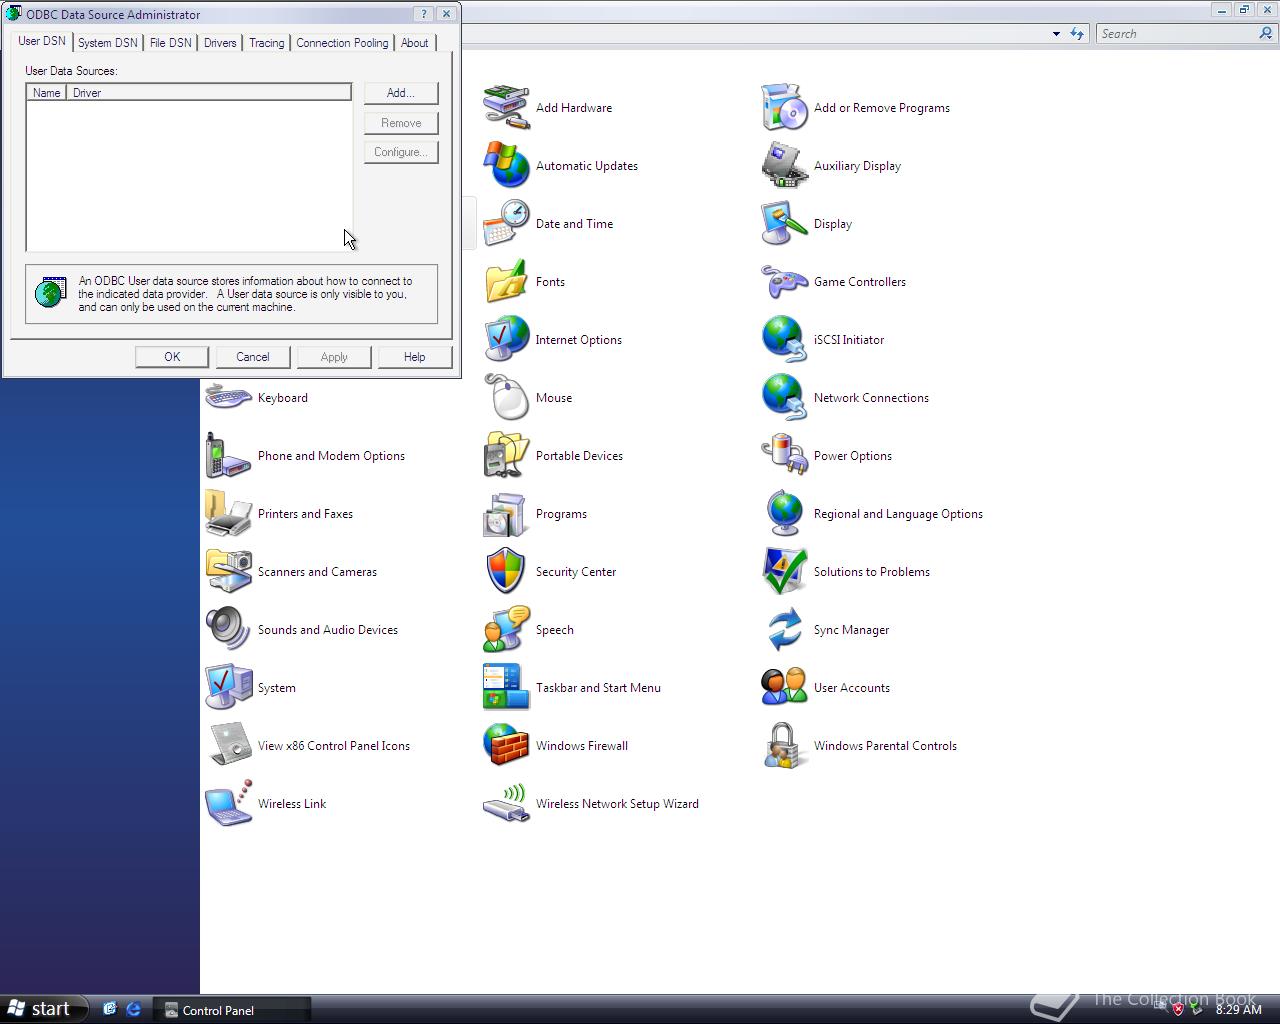Image resolution: width=1280 pixels, height=1024 pixels.
Task: Open the Network Connections icon
Action: [784, 398]
